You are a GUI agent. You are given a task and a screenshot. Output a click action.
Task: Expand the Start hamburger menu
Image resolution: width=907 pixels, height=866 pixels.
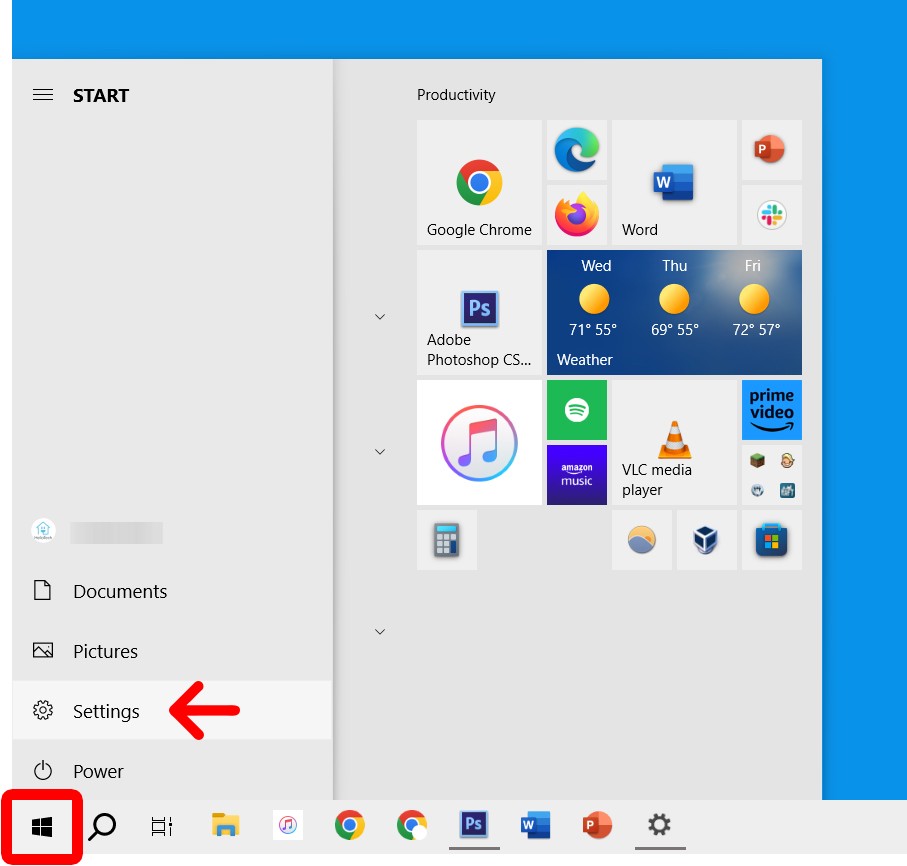43,95
